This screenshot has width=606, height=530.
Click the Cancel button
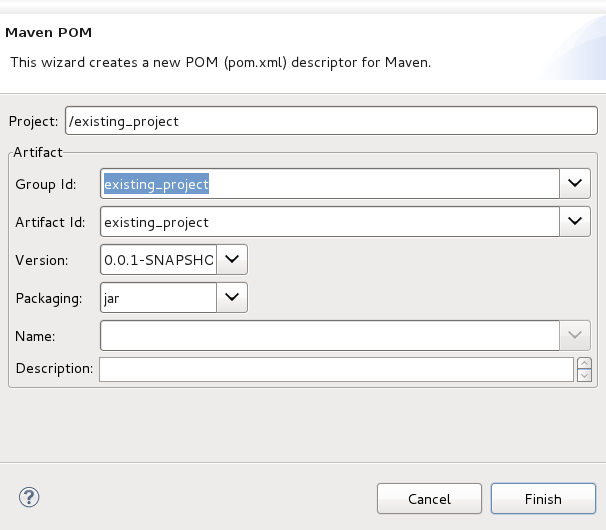tap(429, 499)
